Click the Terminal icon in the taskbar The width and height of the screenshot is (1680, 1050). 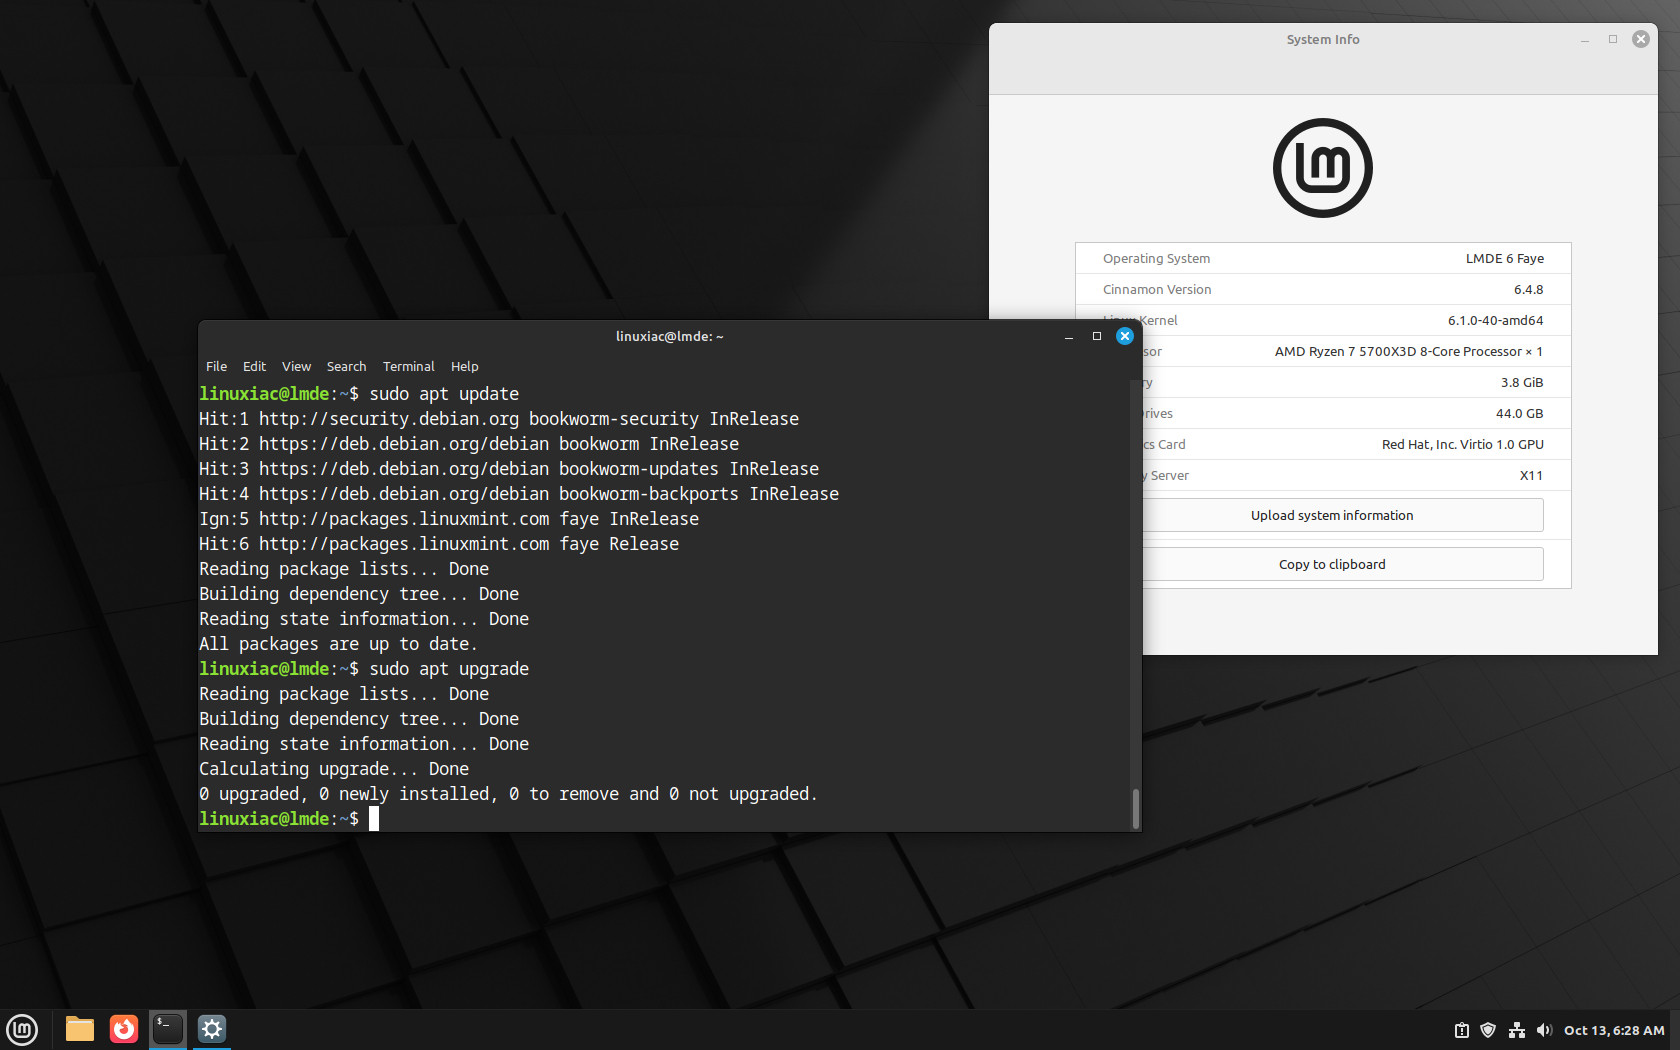pyautogui.click(x=168, y=1029)
